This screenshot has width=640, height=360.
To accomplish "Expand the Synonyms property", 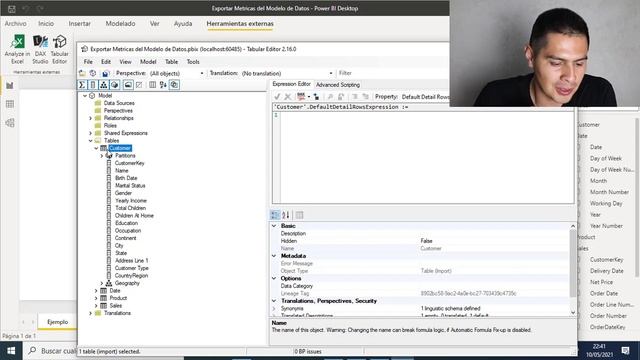I will click(x=274, y=309).
